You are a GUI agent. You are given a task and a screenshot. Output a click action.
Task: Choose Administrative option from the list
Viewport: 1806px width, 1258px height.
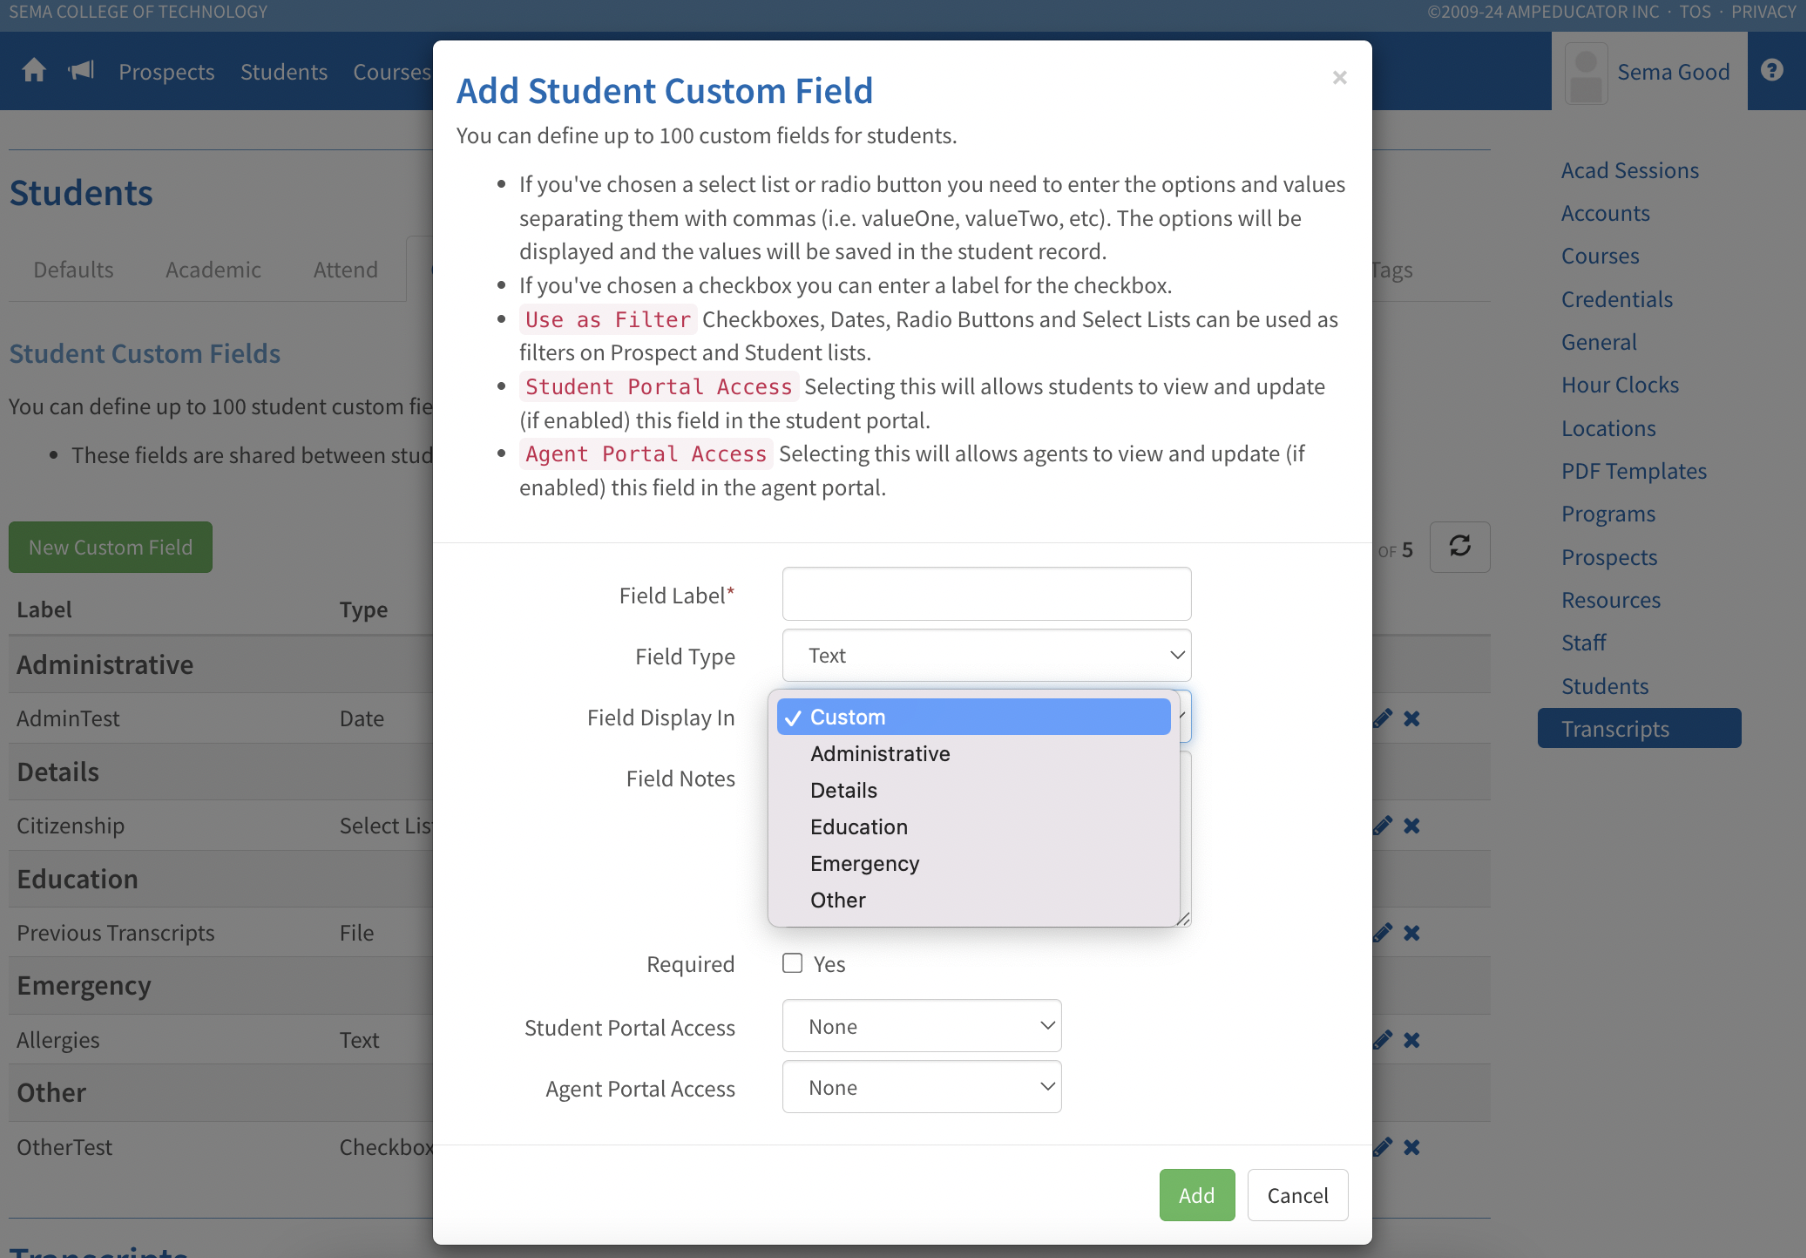[x=879, y=754]
